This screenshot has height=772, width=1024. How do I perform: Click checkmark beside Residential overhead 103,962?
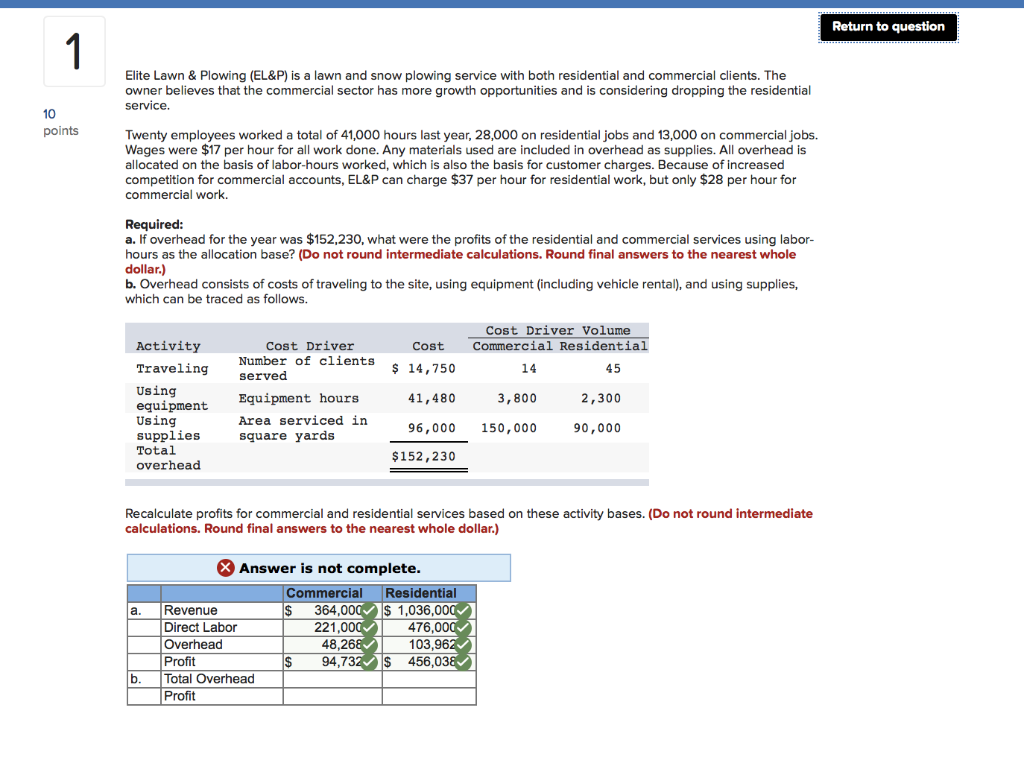[463, 645]
